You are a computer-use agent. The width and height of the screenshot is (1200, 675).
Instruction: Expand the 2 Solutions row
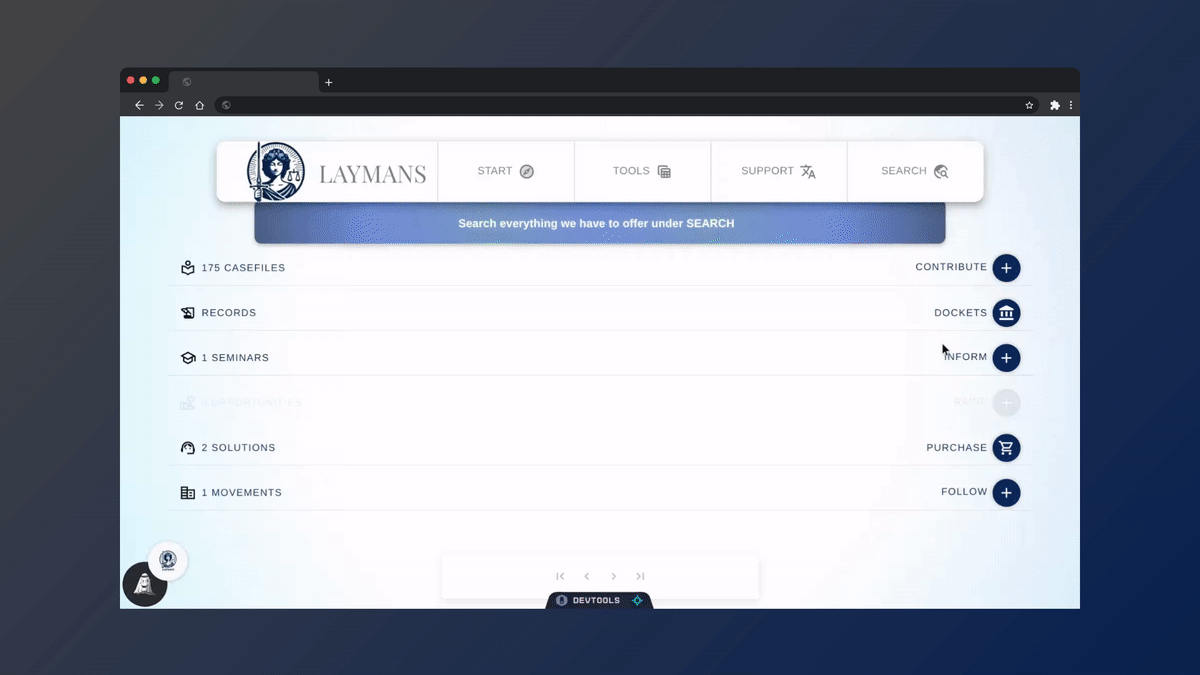click(237, 448)
